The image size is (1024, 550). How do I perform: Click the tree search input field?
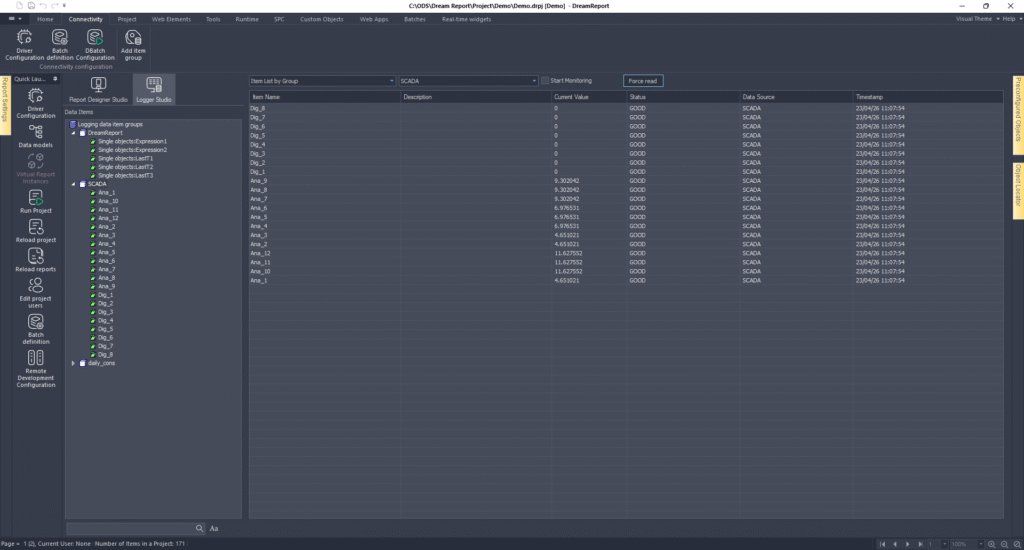point(130,528)
